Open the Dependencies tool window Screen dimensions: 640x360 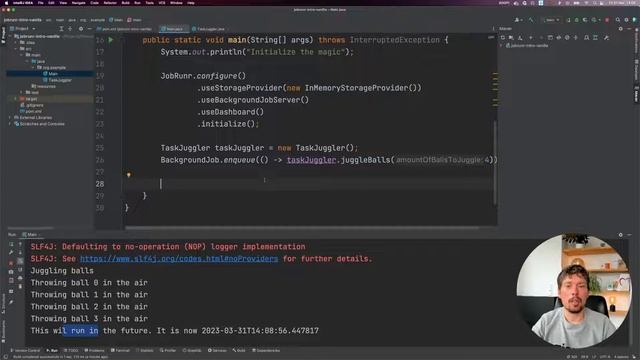[266, 350]
